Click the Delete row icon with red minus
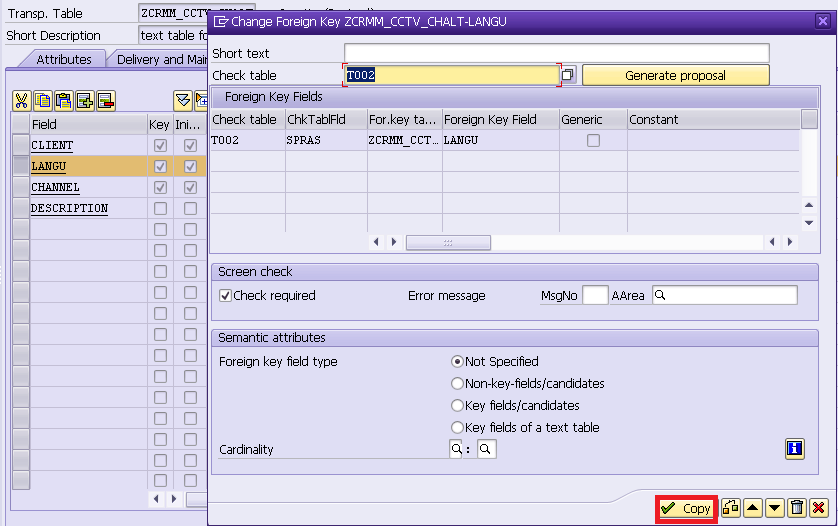Viewport: 838px width, 526px height. (x=106, y=100)
